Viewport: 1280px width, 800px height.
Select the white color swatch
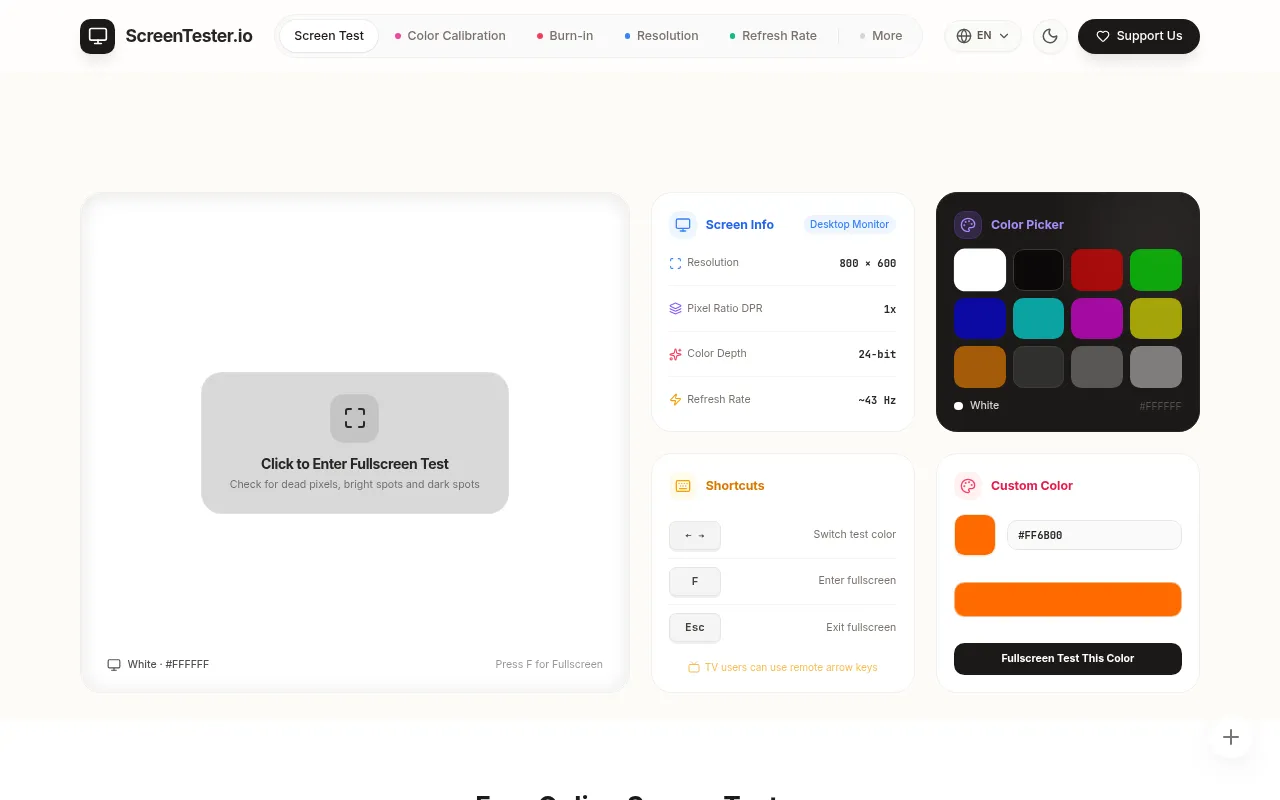(x=980, y=270)
